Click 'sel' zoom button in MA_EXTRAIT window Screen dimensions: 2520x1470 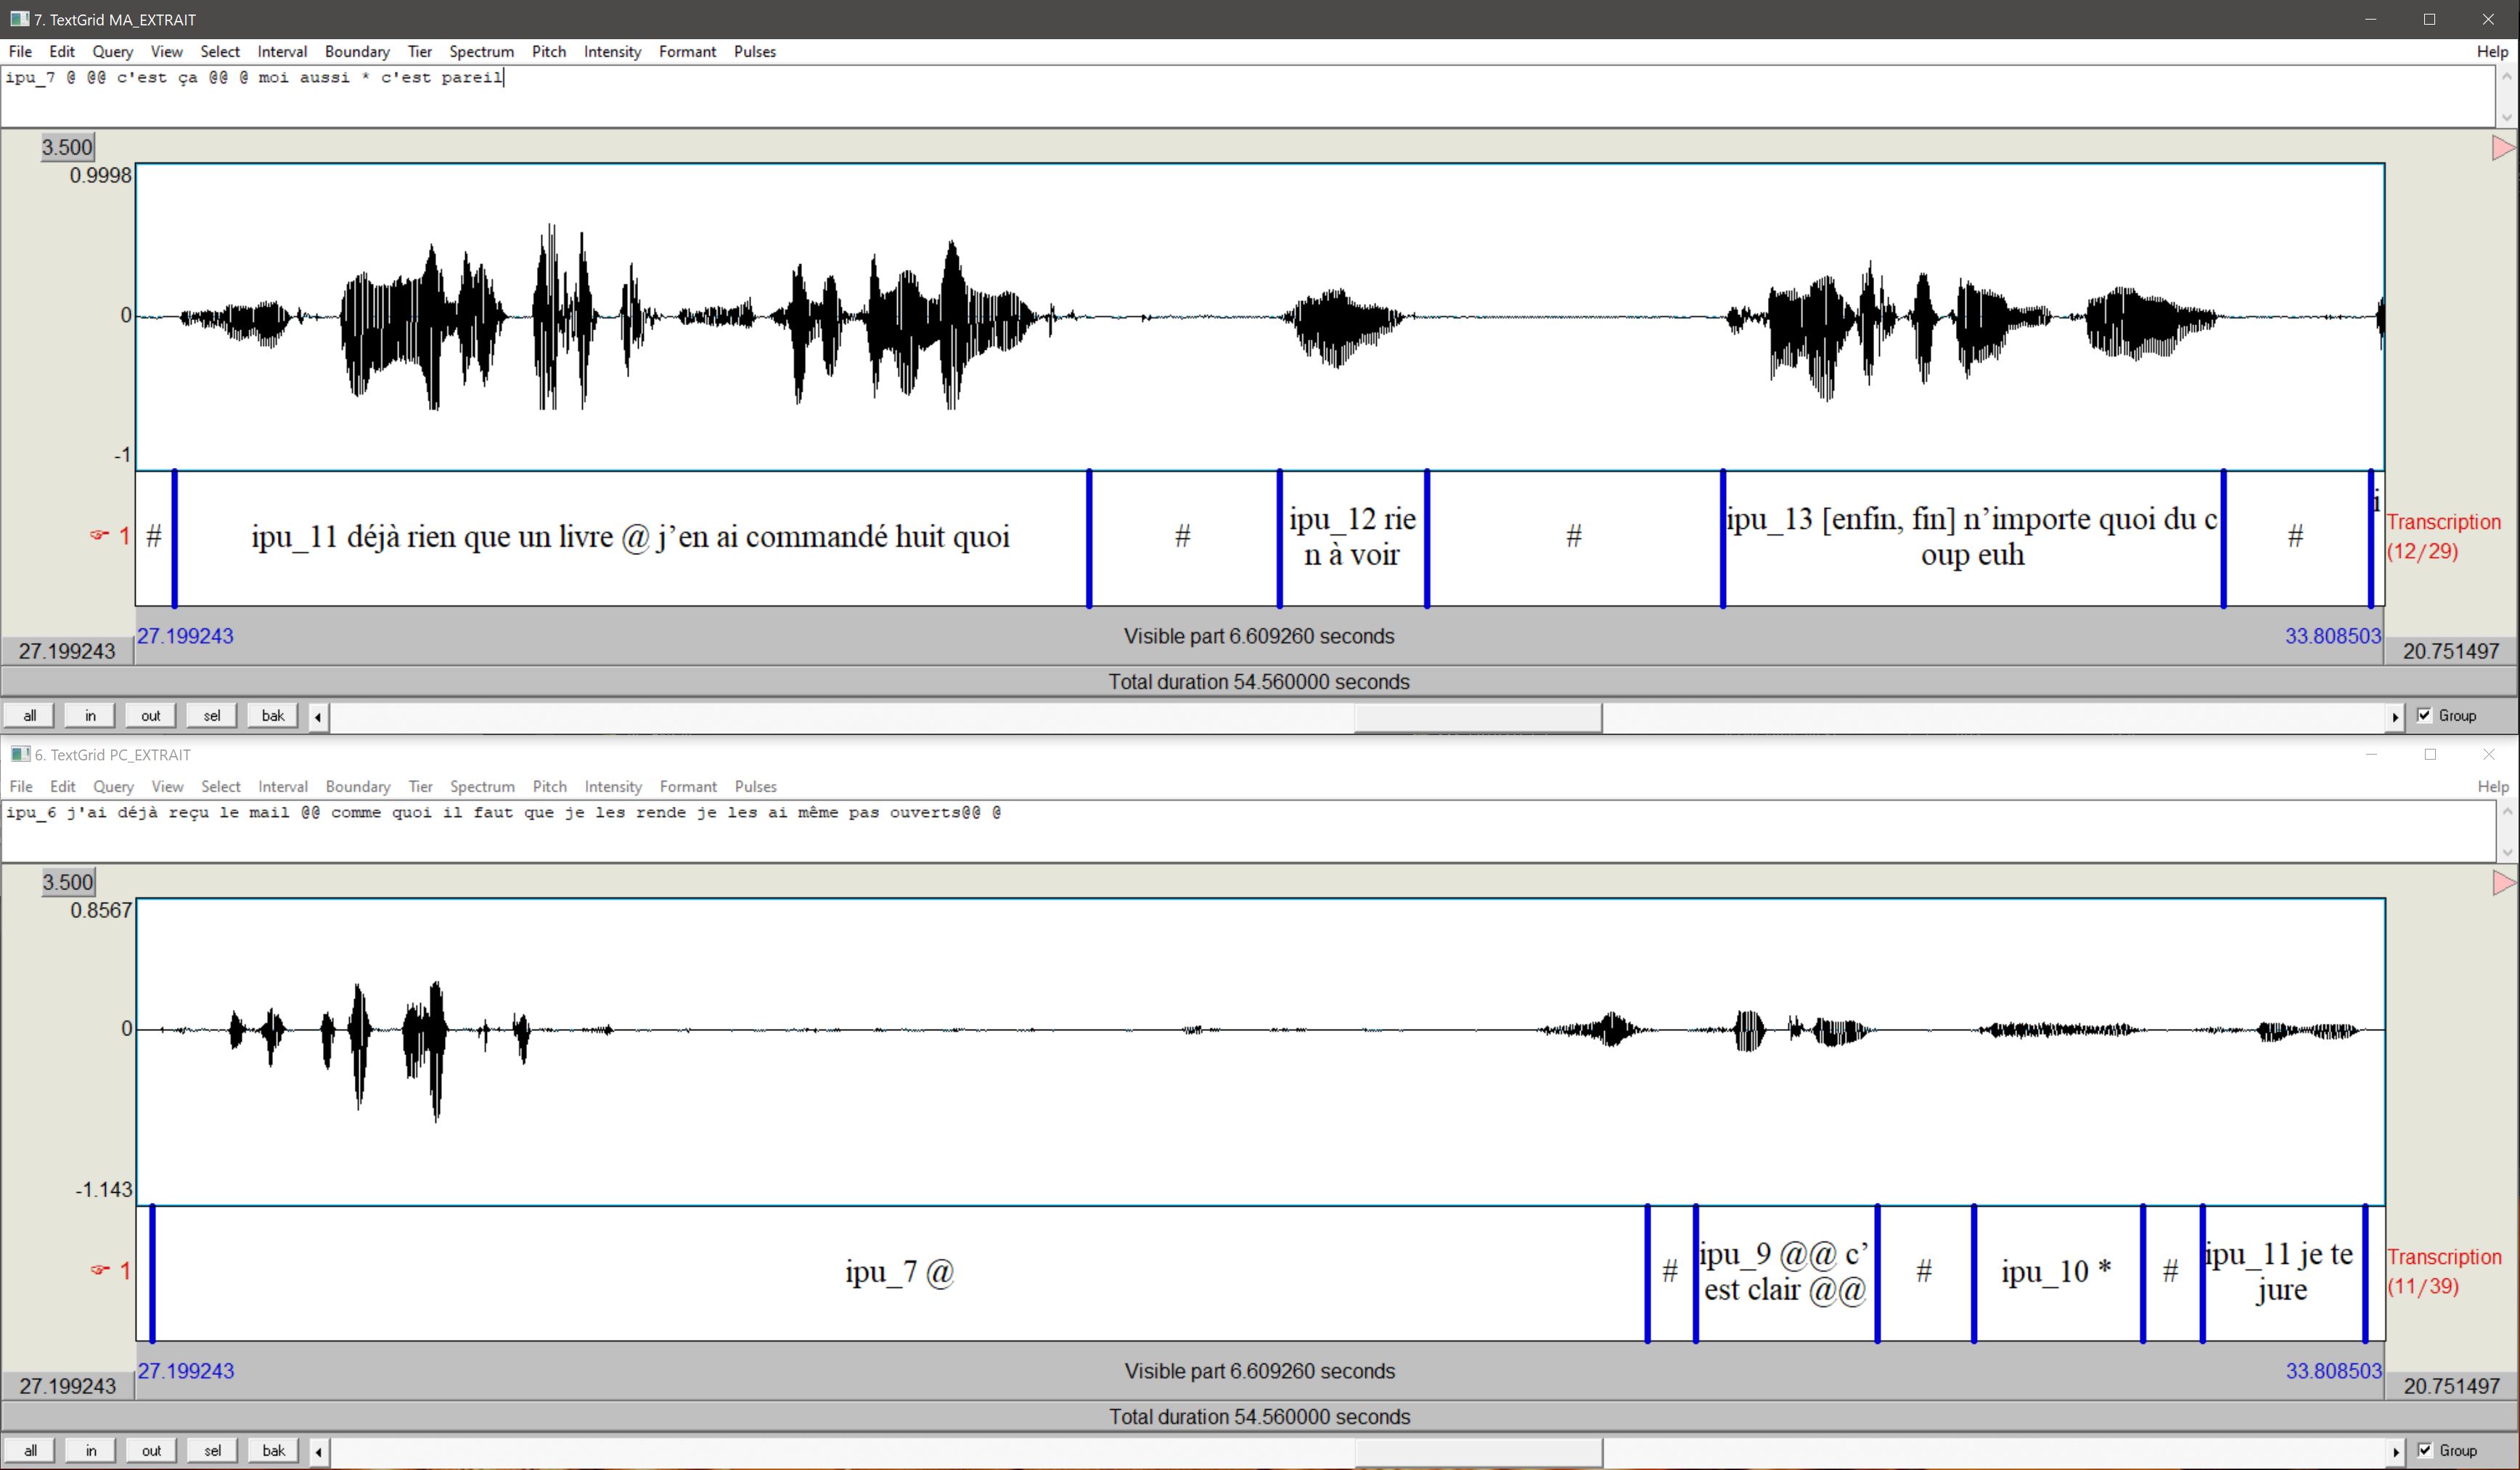(x=212, y=715)
